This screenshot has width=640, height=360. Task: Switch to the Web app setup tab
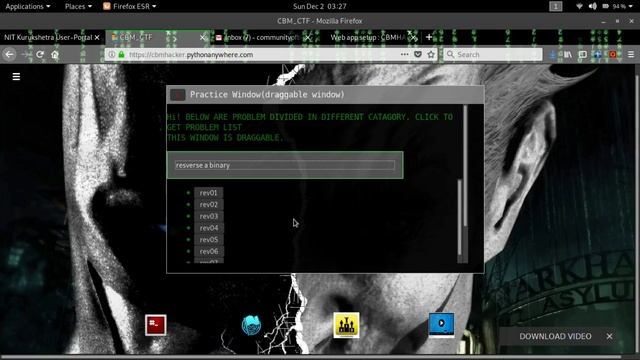[367, 38]
